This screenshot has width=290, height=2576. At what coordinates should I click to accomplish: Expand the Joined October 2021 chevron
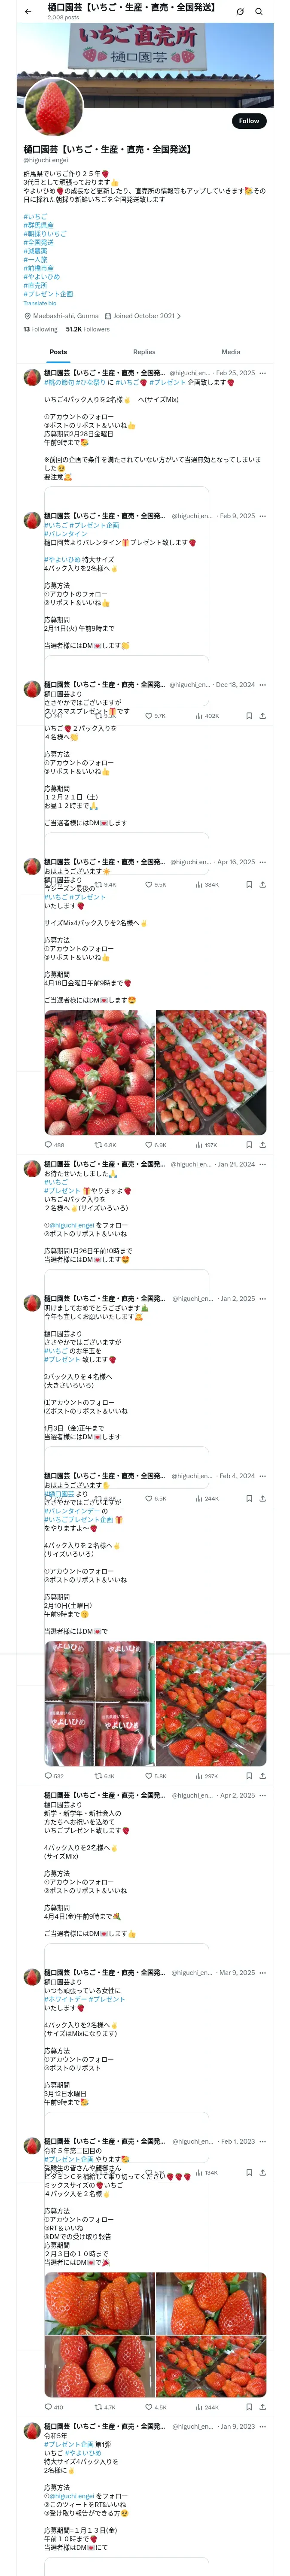pyautogui.click(x=178, y=316)
